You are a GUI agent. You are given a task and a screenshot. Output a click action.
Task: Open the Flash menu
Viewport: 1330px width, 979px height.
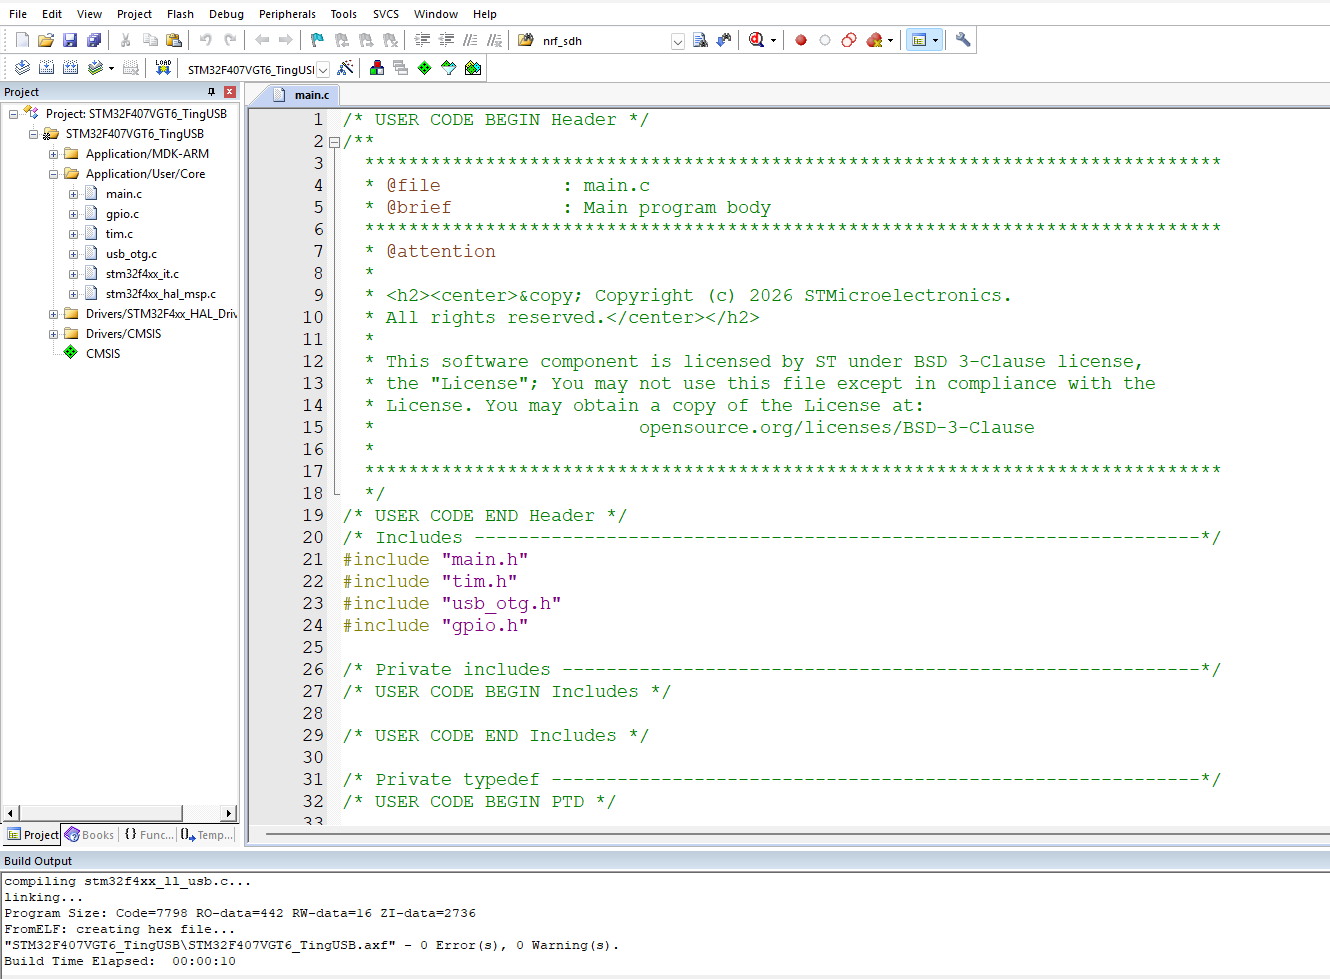coord(180,14)
